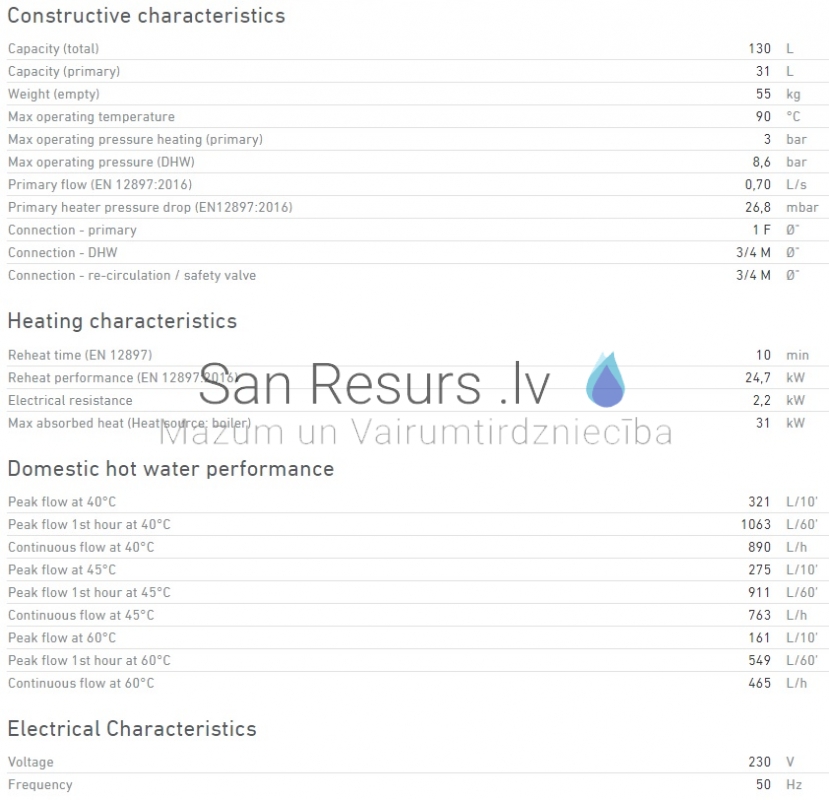Select the Capacity (total) row label

click(53, 49)
